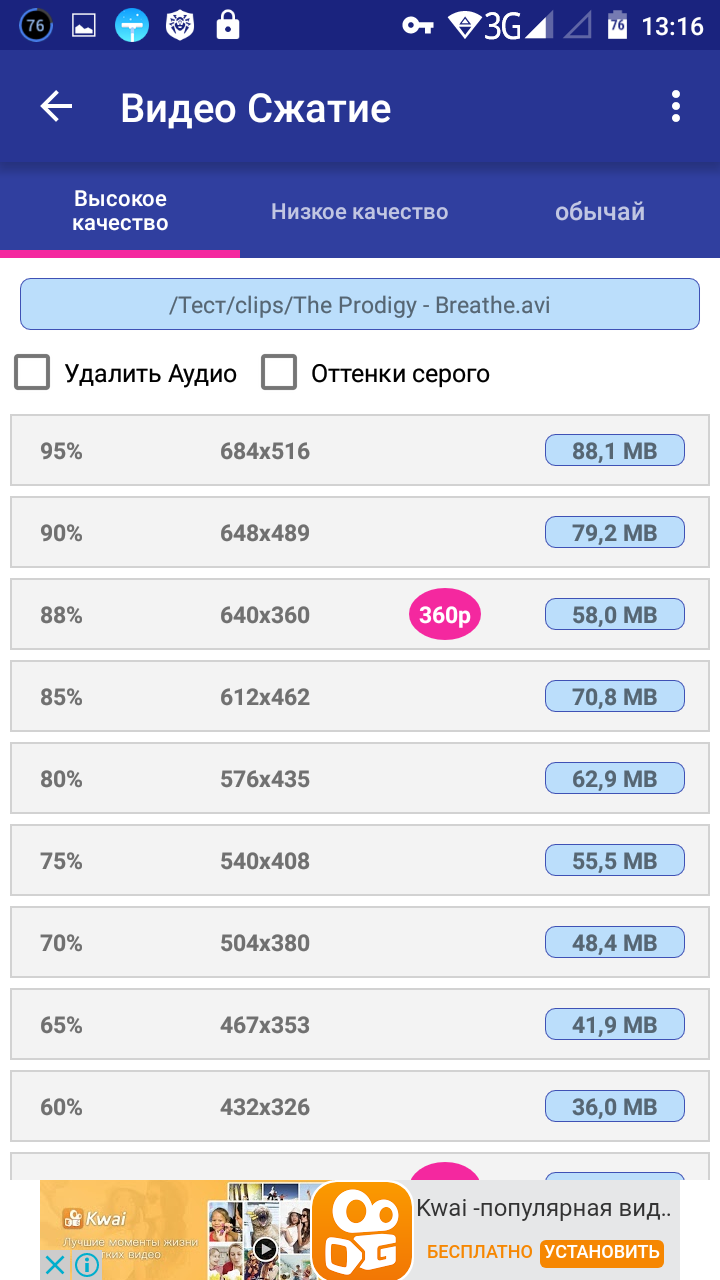The width and height of the screenshot is (720, 1280).
Task: Tap the back arrow icon
Action: (x=57, y=107)
